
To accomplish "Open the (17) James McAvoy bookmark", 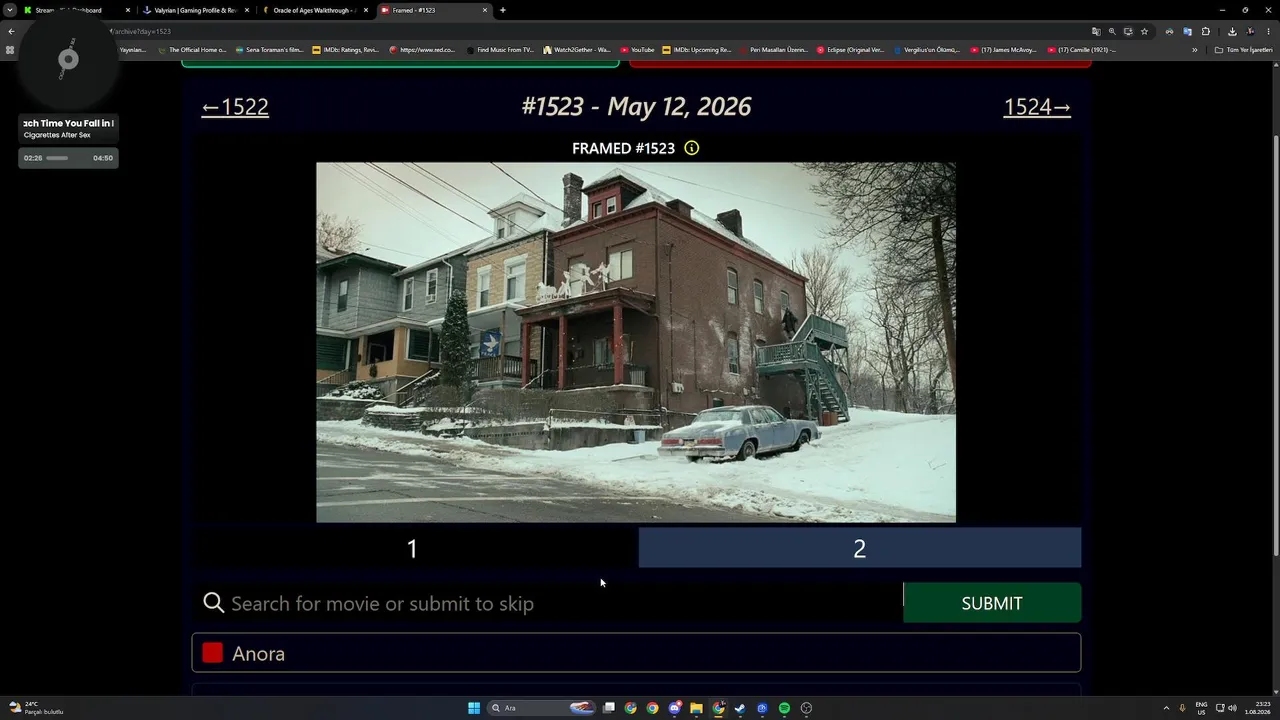I will [x=1003, y=50].
